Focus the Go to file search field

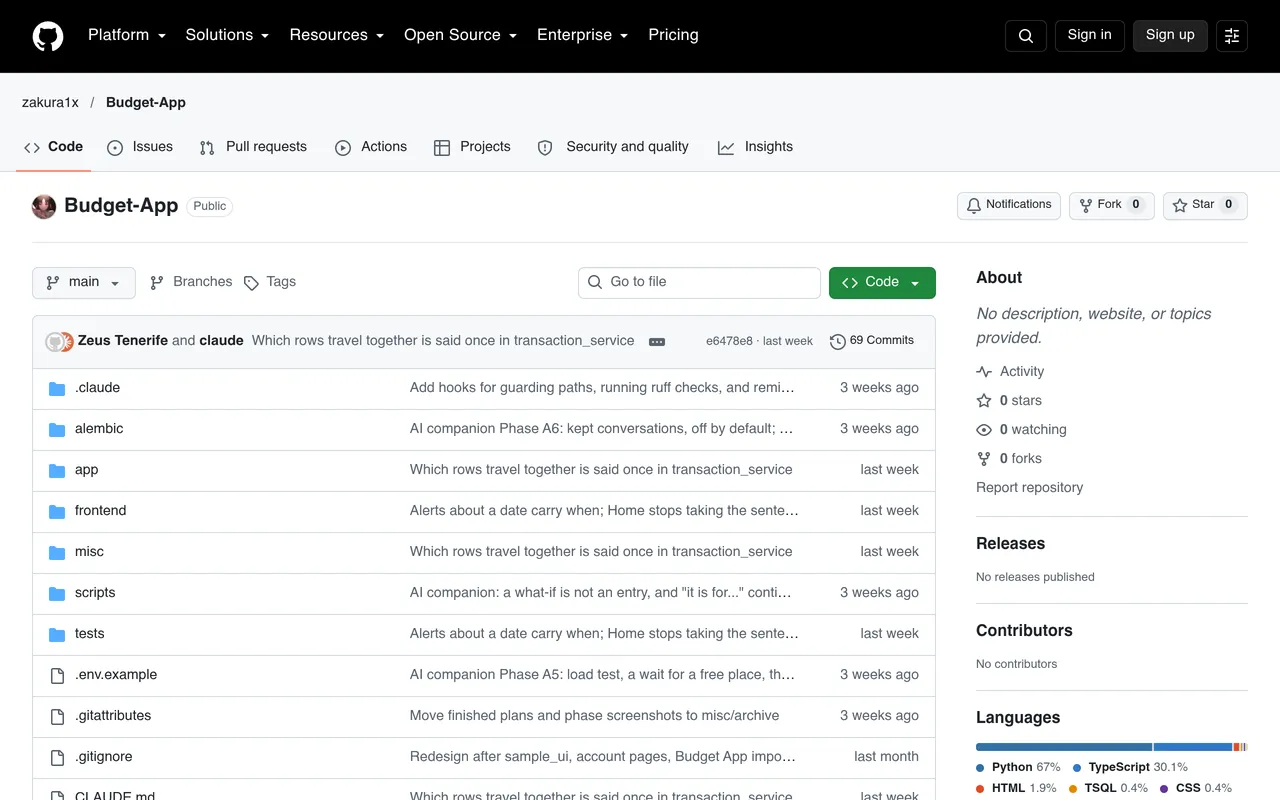point(699,282)
